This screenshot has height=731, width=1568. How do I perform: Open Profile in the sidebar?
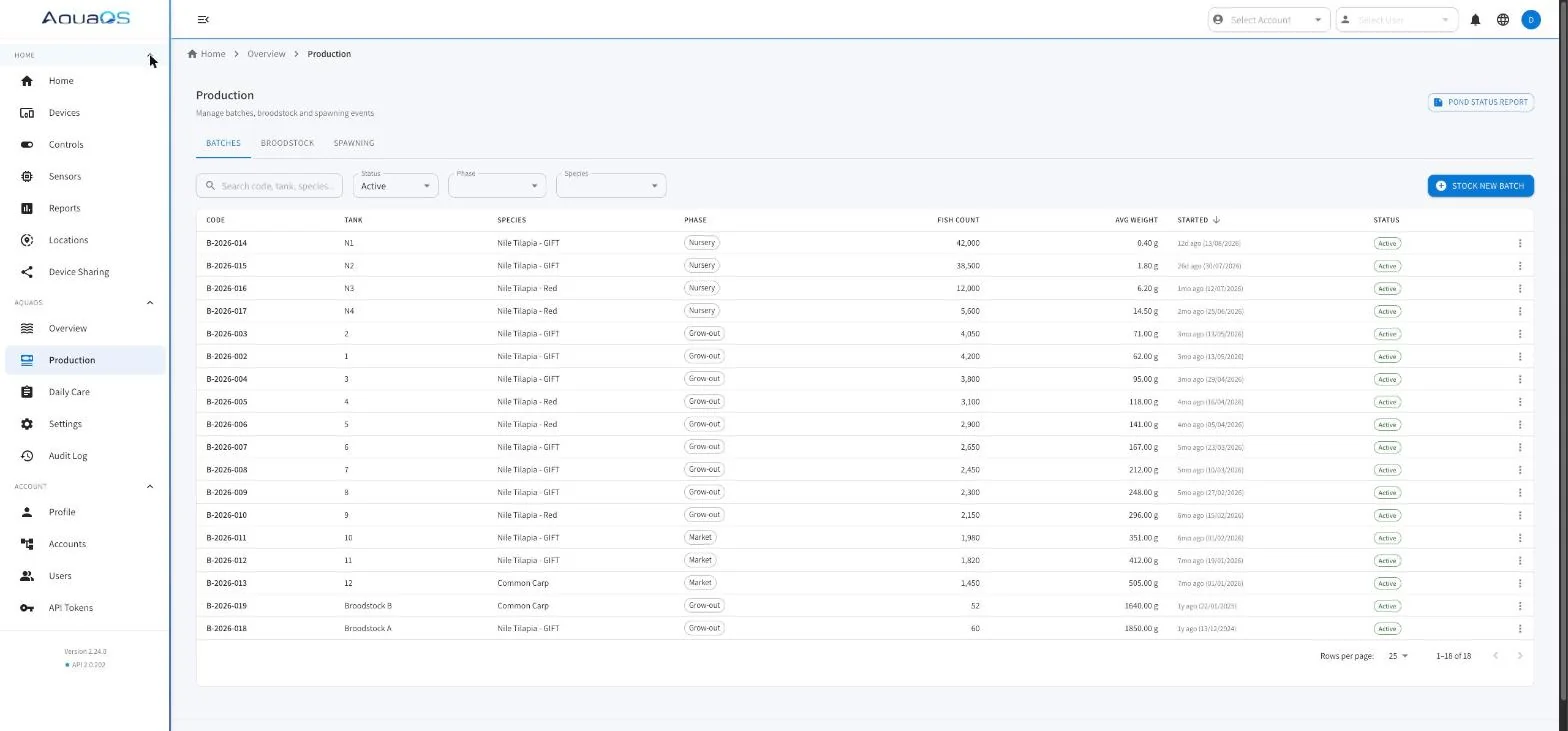click(85, 512)
